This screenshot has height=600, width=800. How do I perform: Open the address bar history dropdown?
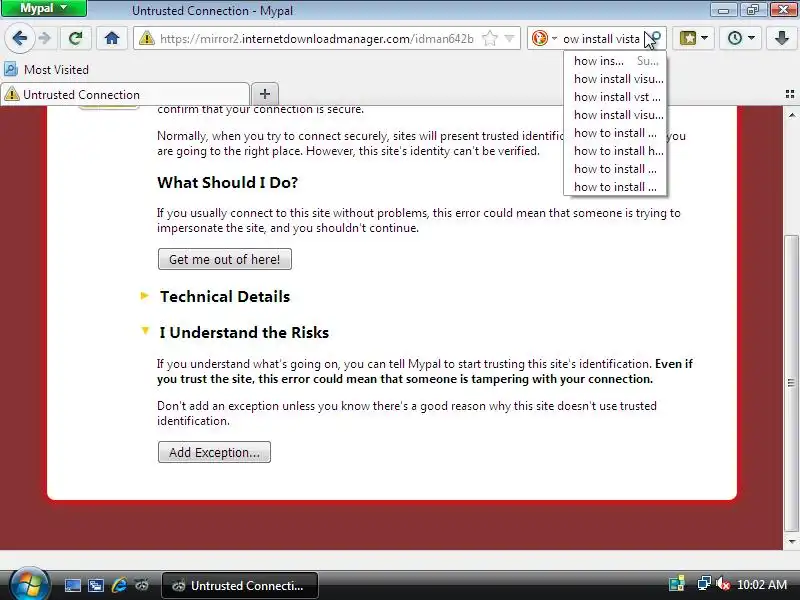coord(509,38)
